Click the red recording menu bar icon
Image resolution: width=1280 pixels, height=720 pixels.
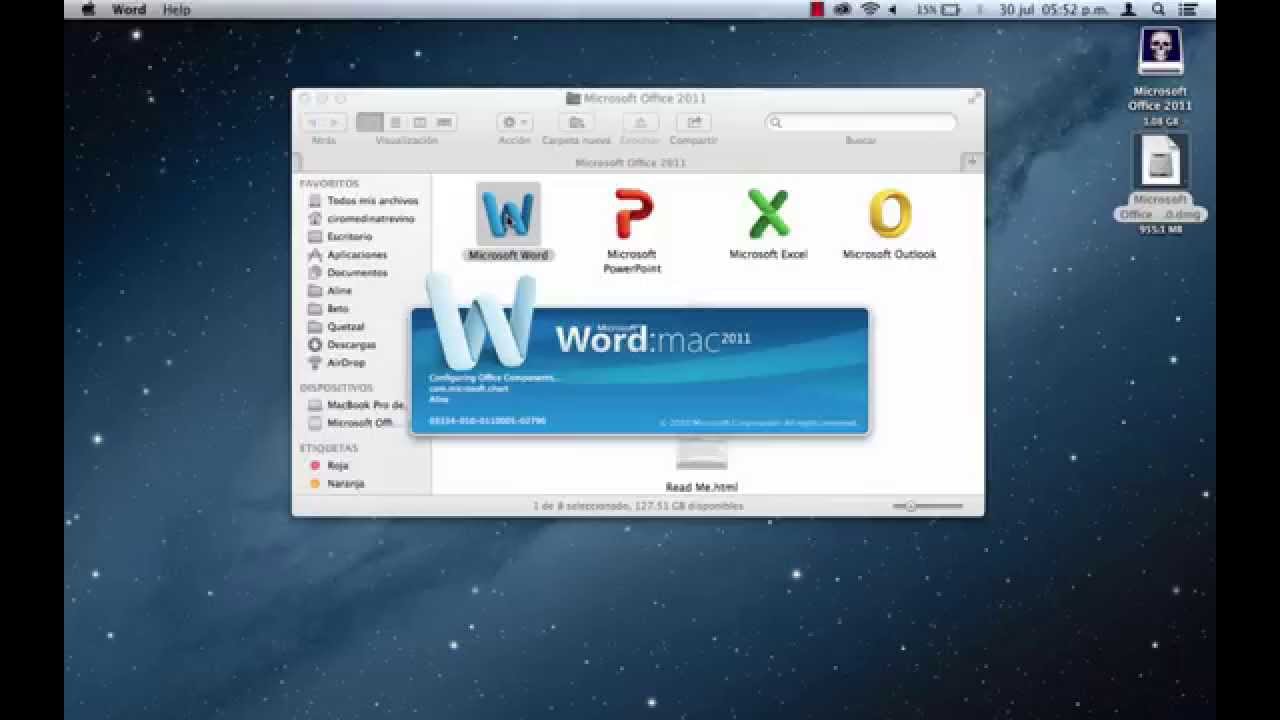coord(817,9)
